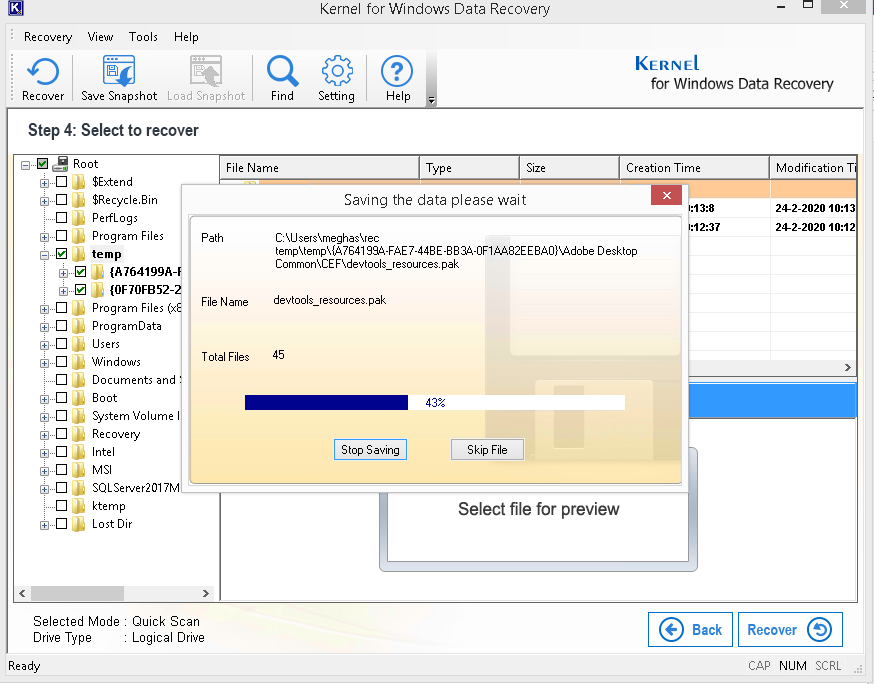Click the Skip File button

(x=487, y=450)
